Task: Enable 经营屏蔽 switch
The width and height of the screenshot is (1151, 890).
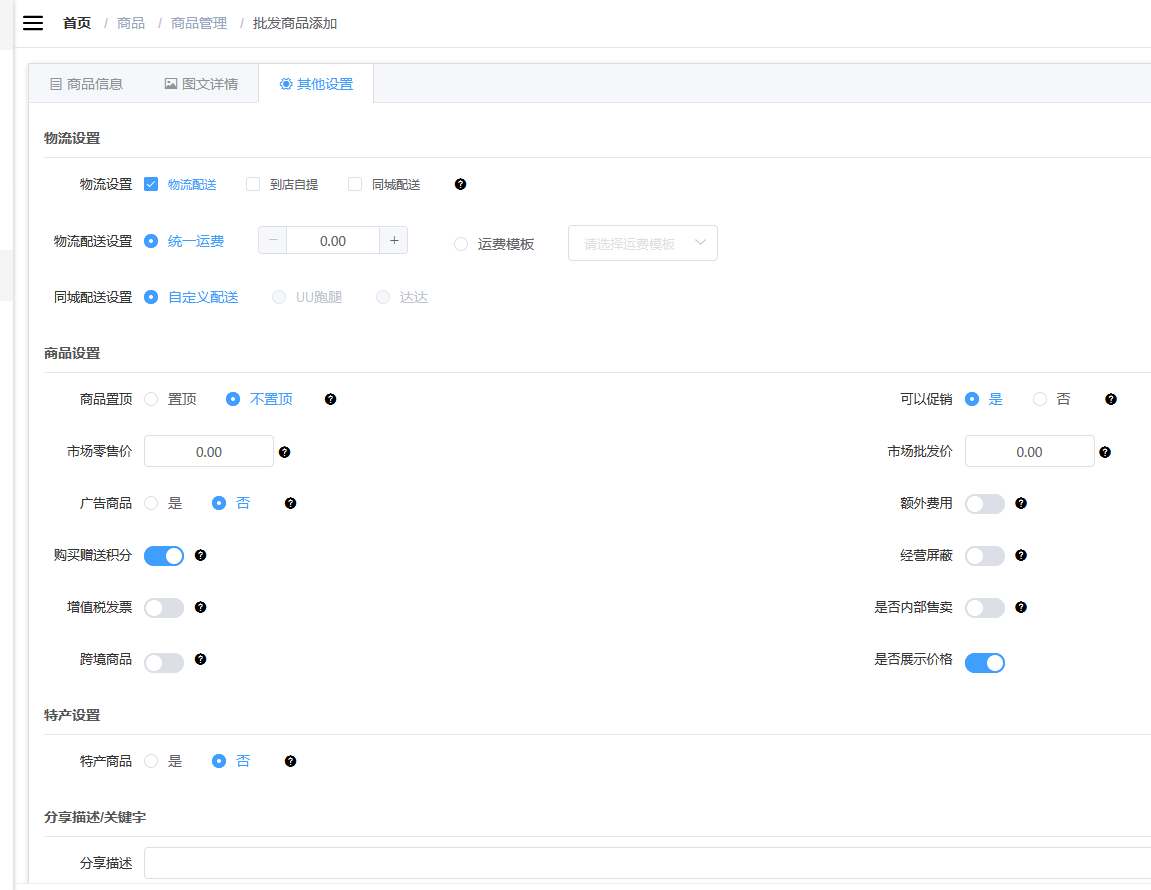Action: [984, 556]
